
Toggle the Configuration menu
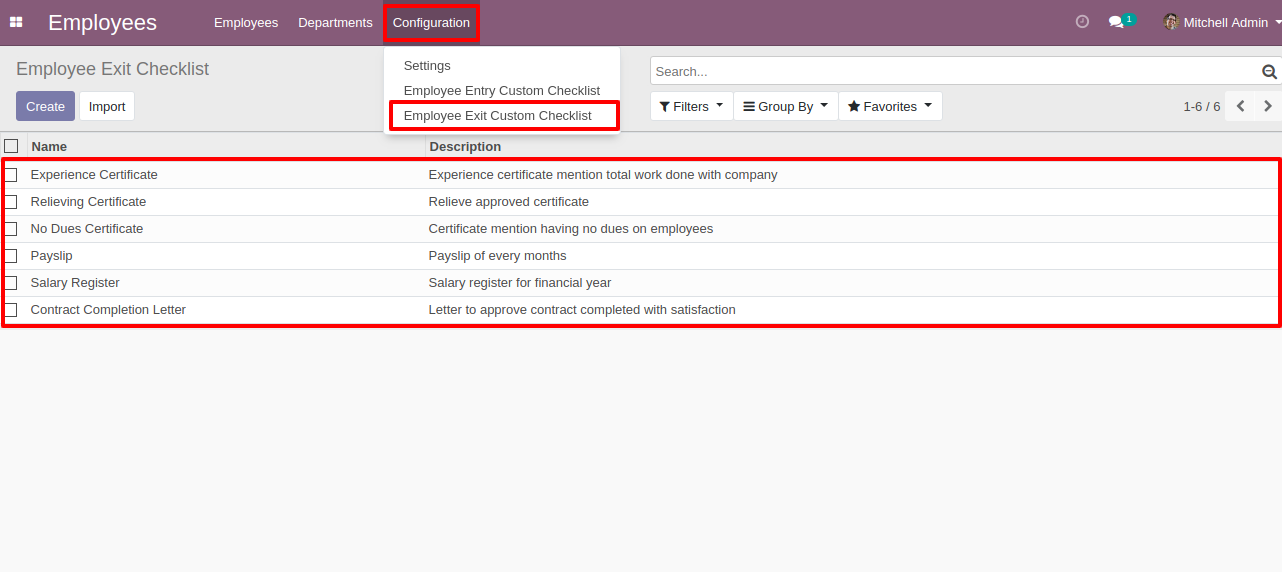coord(431,22)
